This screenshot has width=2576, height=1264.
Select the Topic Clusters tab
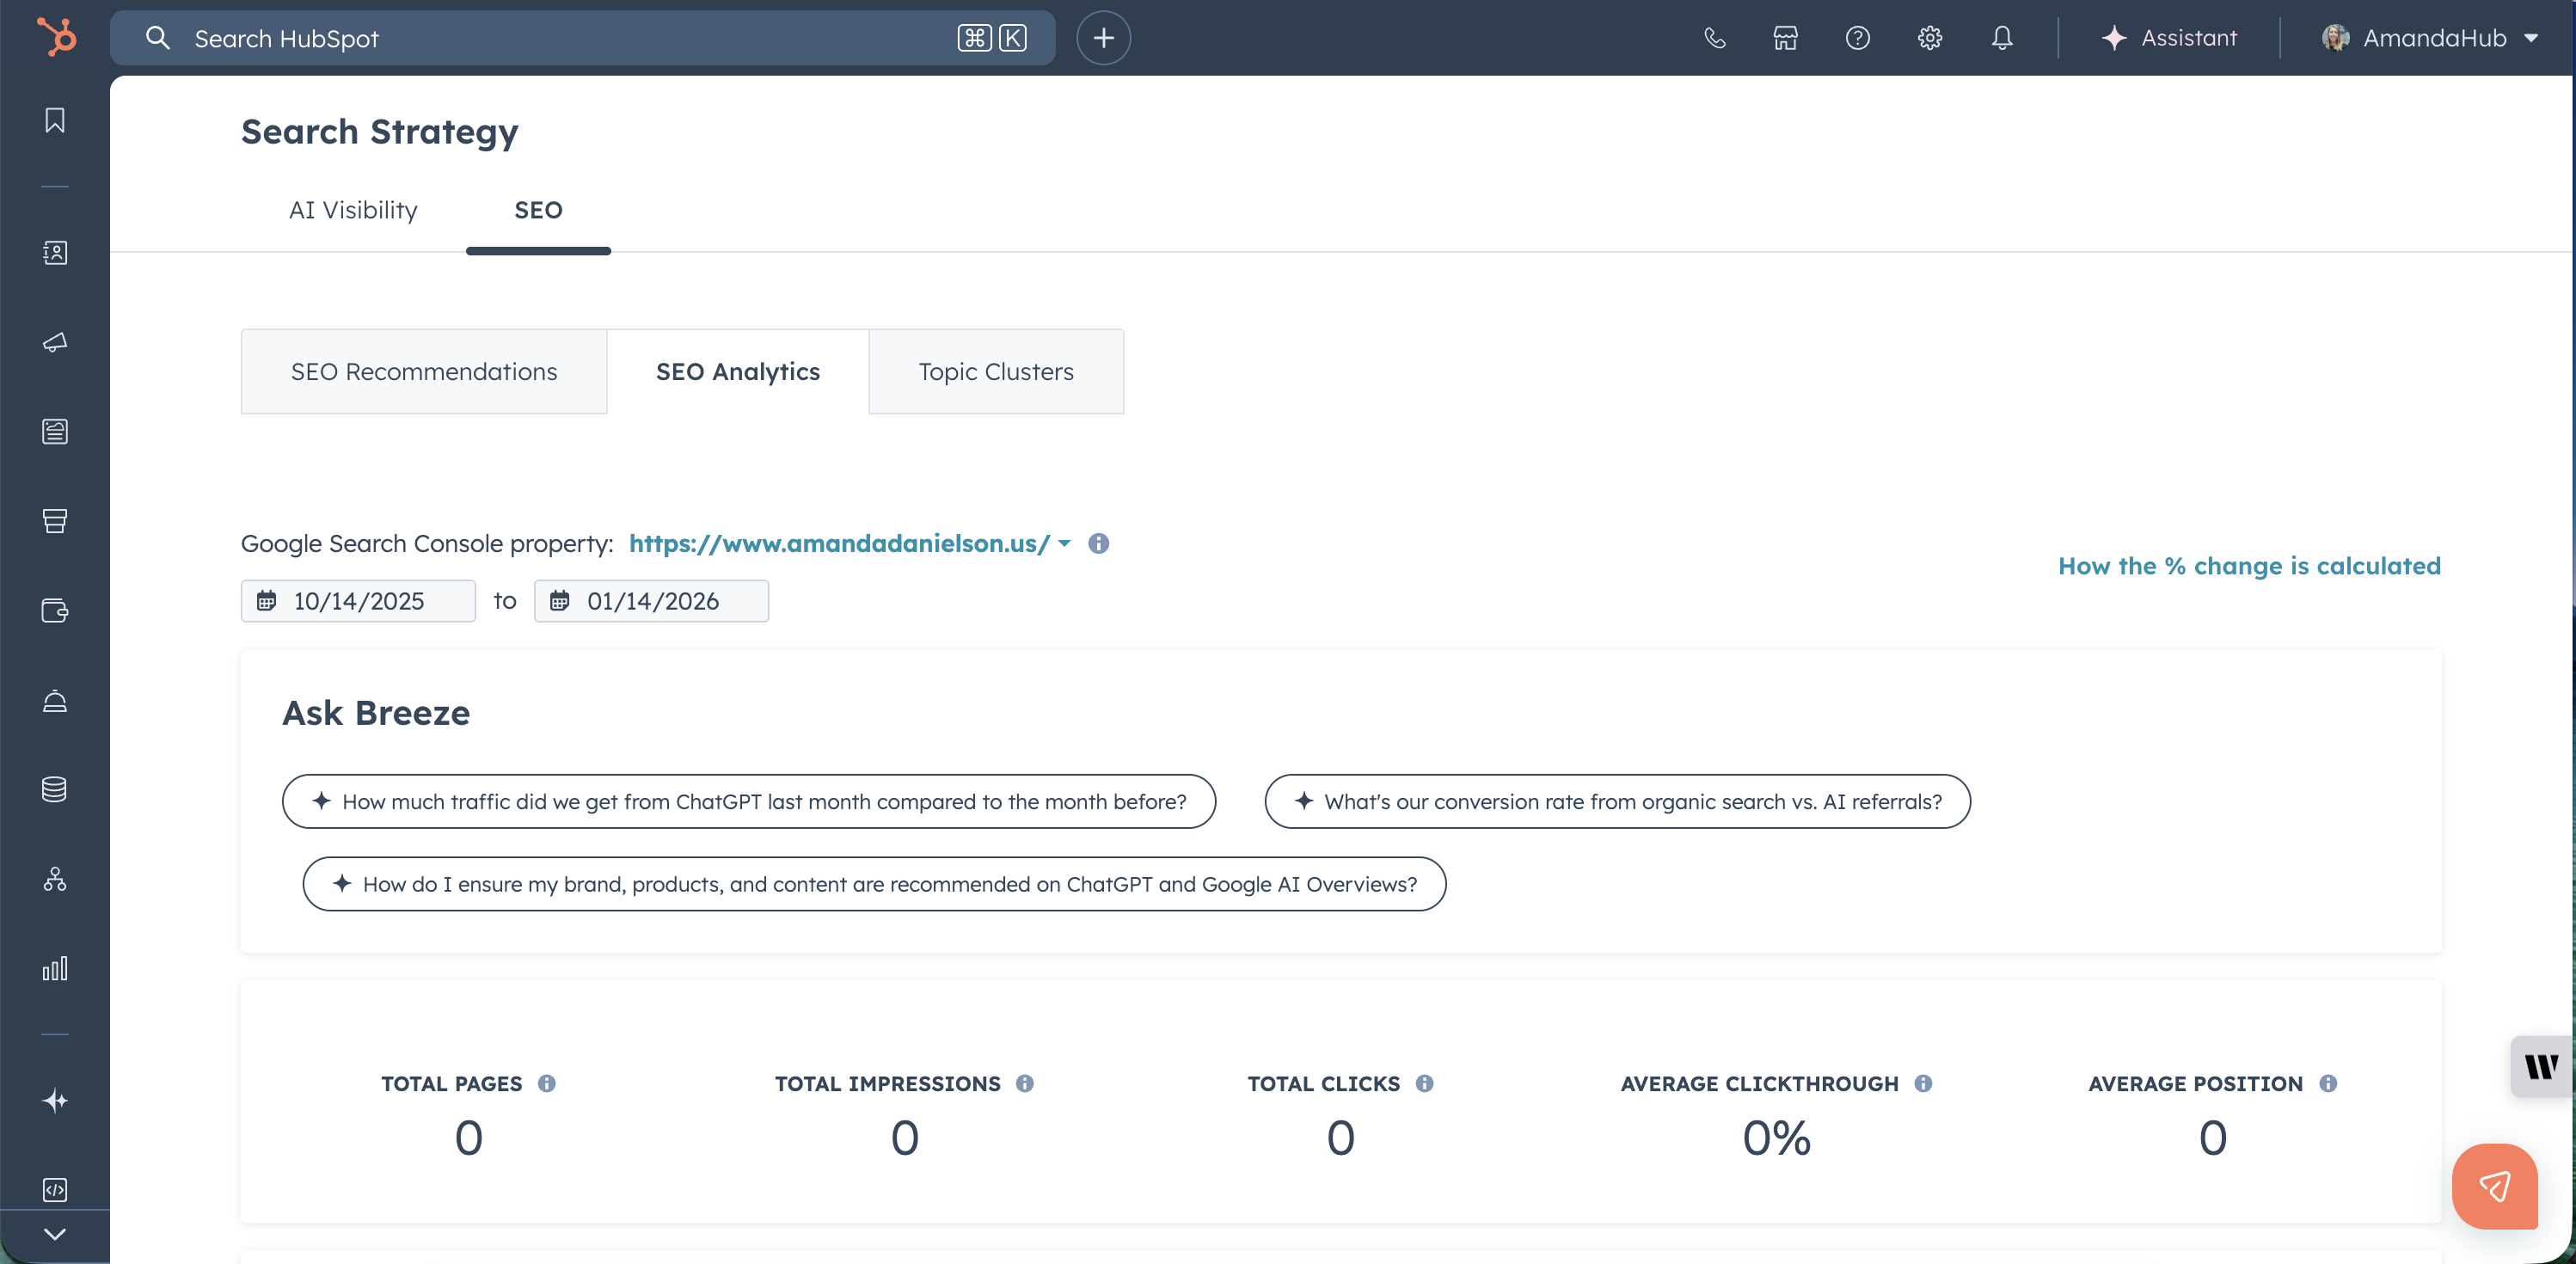995,372
